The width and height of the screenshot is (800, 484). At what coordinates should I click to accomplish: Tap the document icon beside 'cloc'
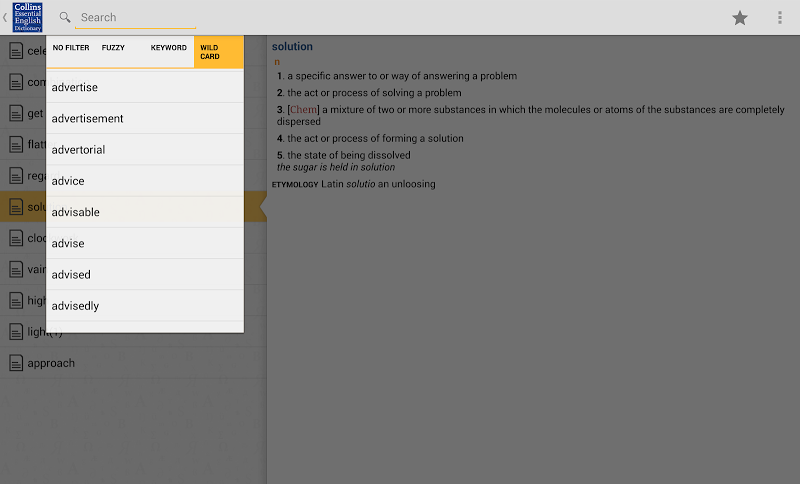pyautogui.click(x=16, y=238)
